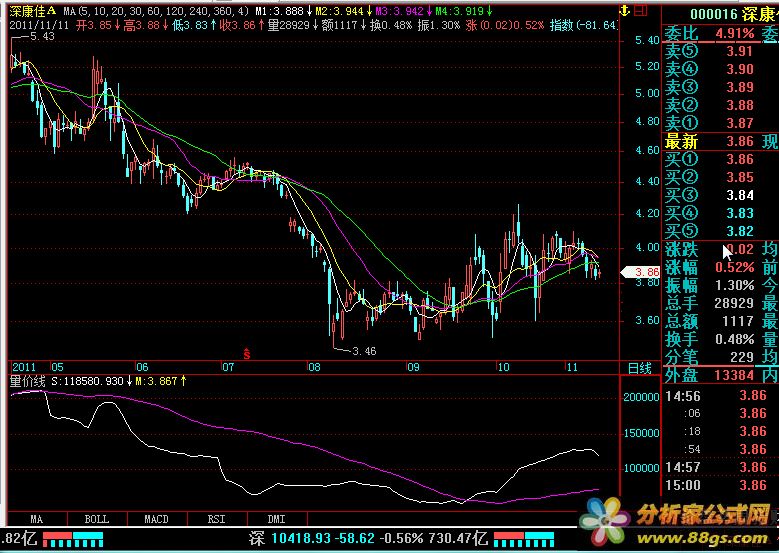
Task: Click the red window layout icon
Action: (642, 10)
